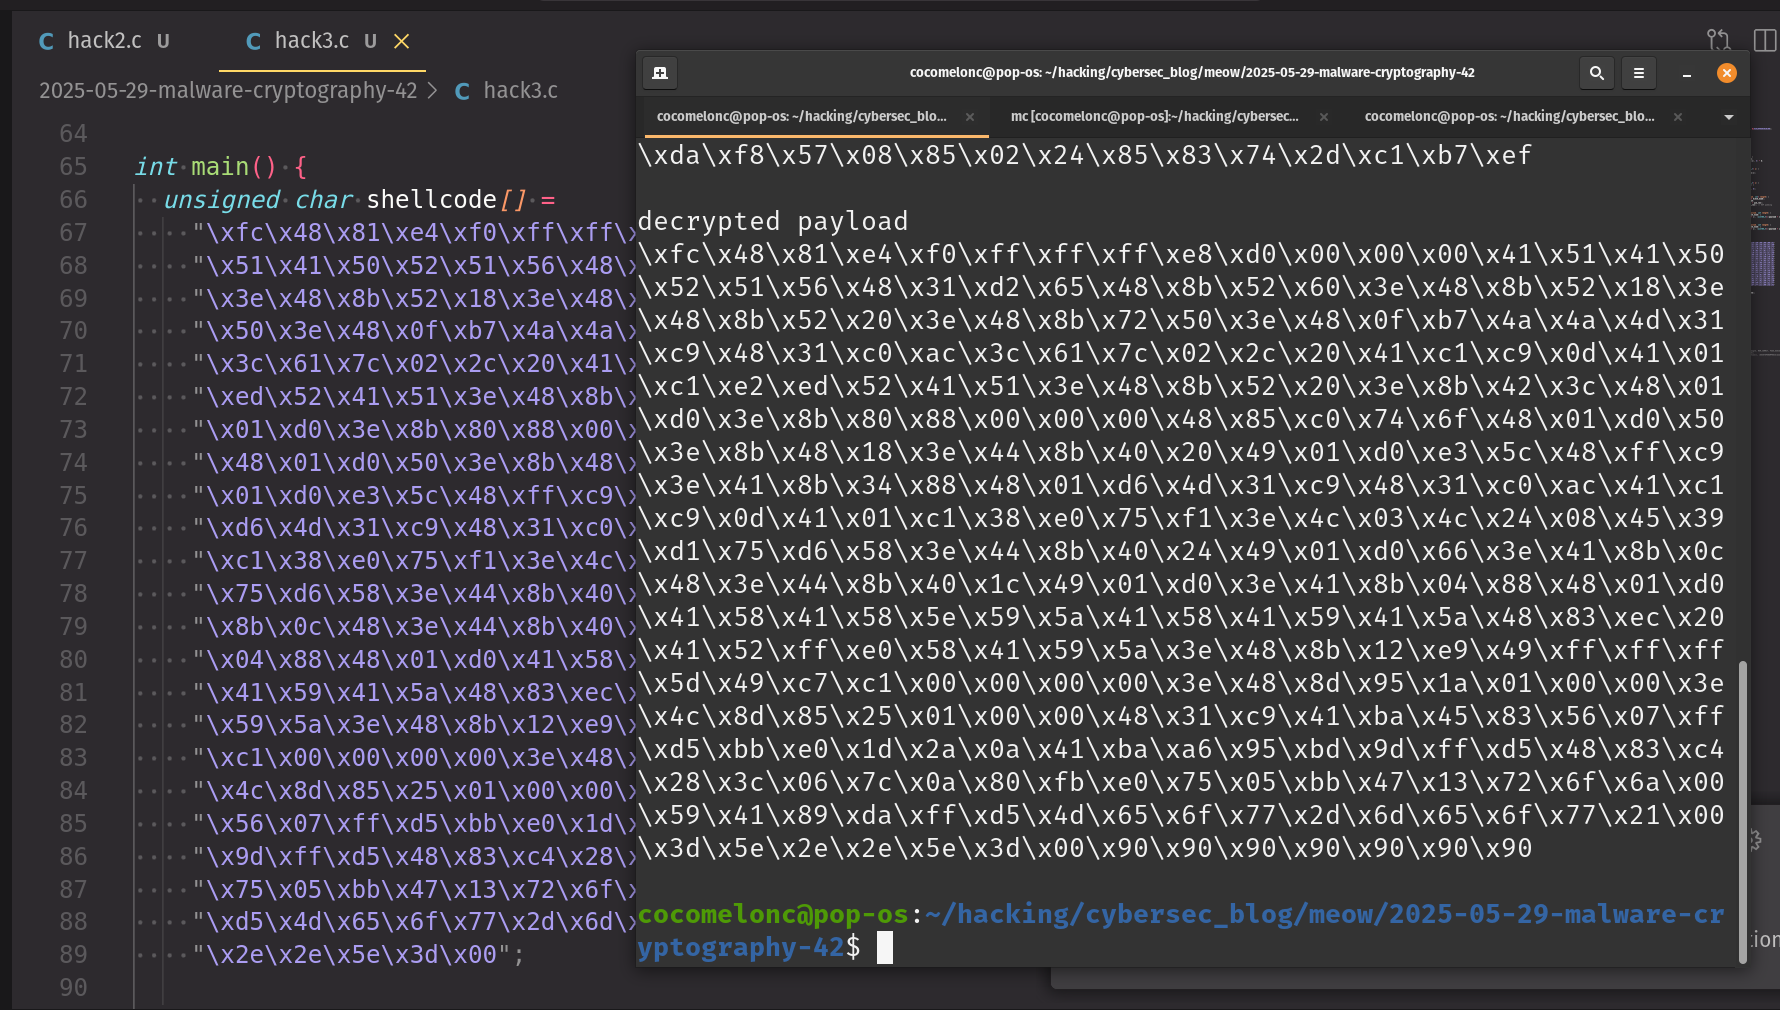
Task: Select the hack3.c editor tab
Action: coord(311,41)
